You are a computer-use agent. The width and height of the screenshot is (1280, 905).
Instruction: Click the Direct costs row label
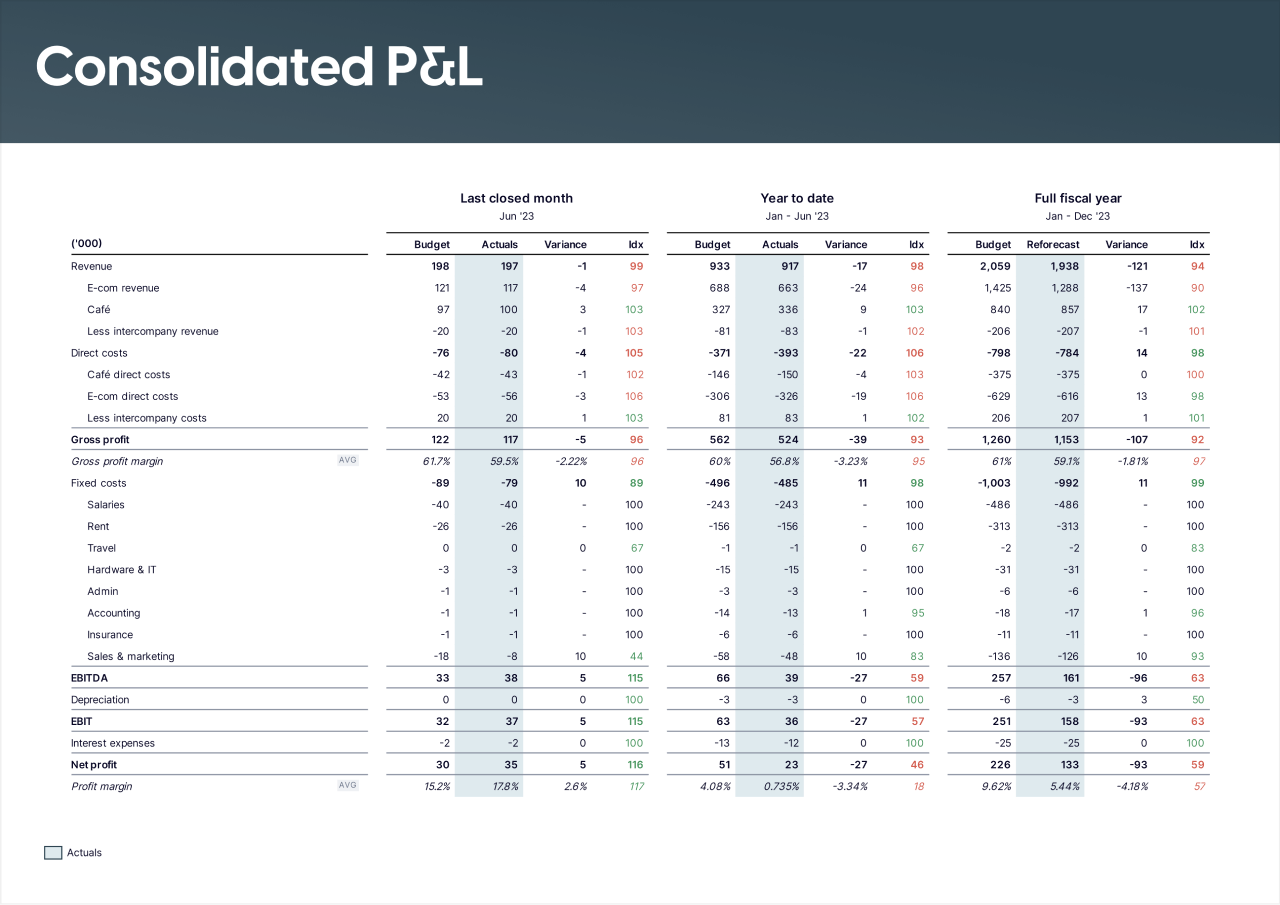(99, 353)
